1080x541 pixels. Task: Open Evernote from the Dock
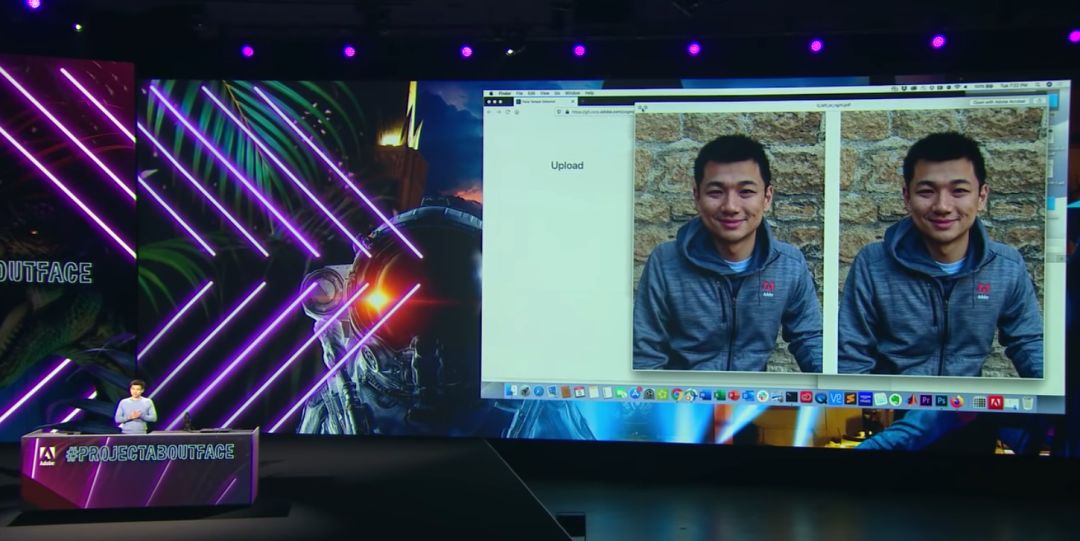point(895,400)
